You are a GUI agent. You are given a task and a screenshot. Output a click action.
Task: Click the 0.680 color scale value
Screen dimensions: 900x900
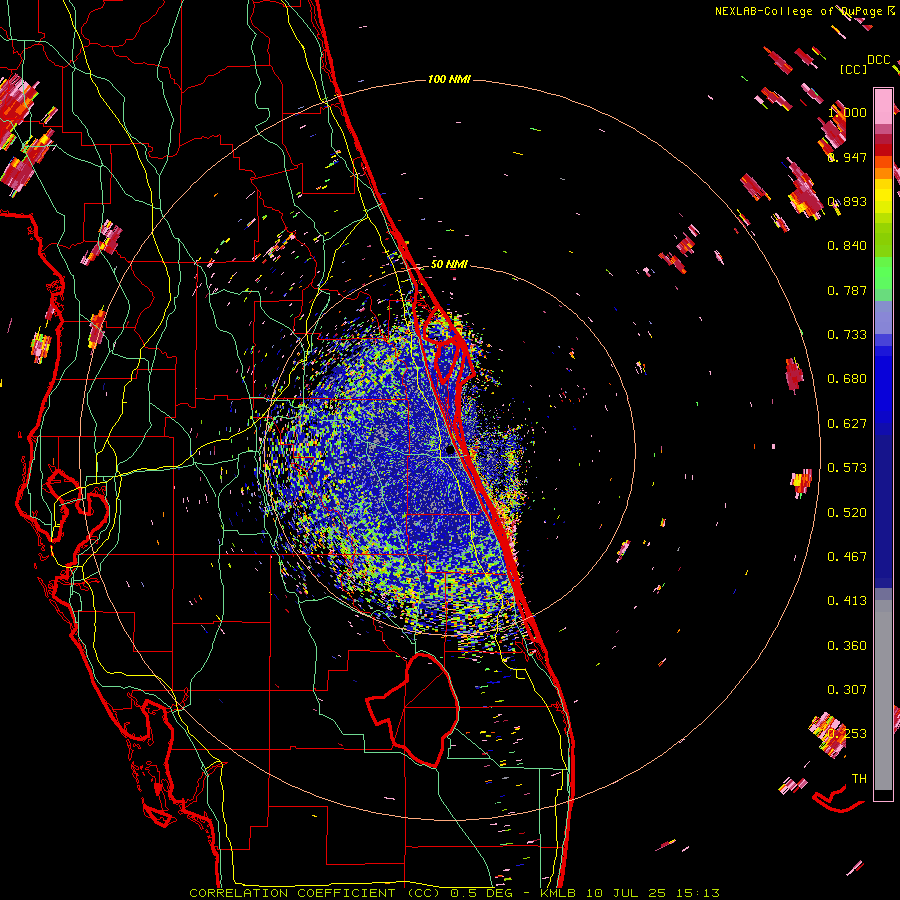coord(847,379)
